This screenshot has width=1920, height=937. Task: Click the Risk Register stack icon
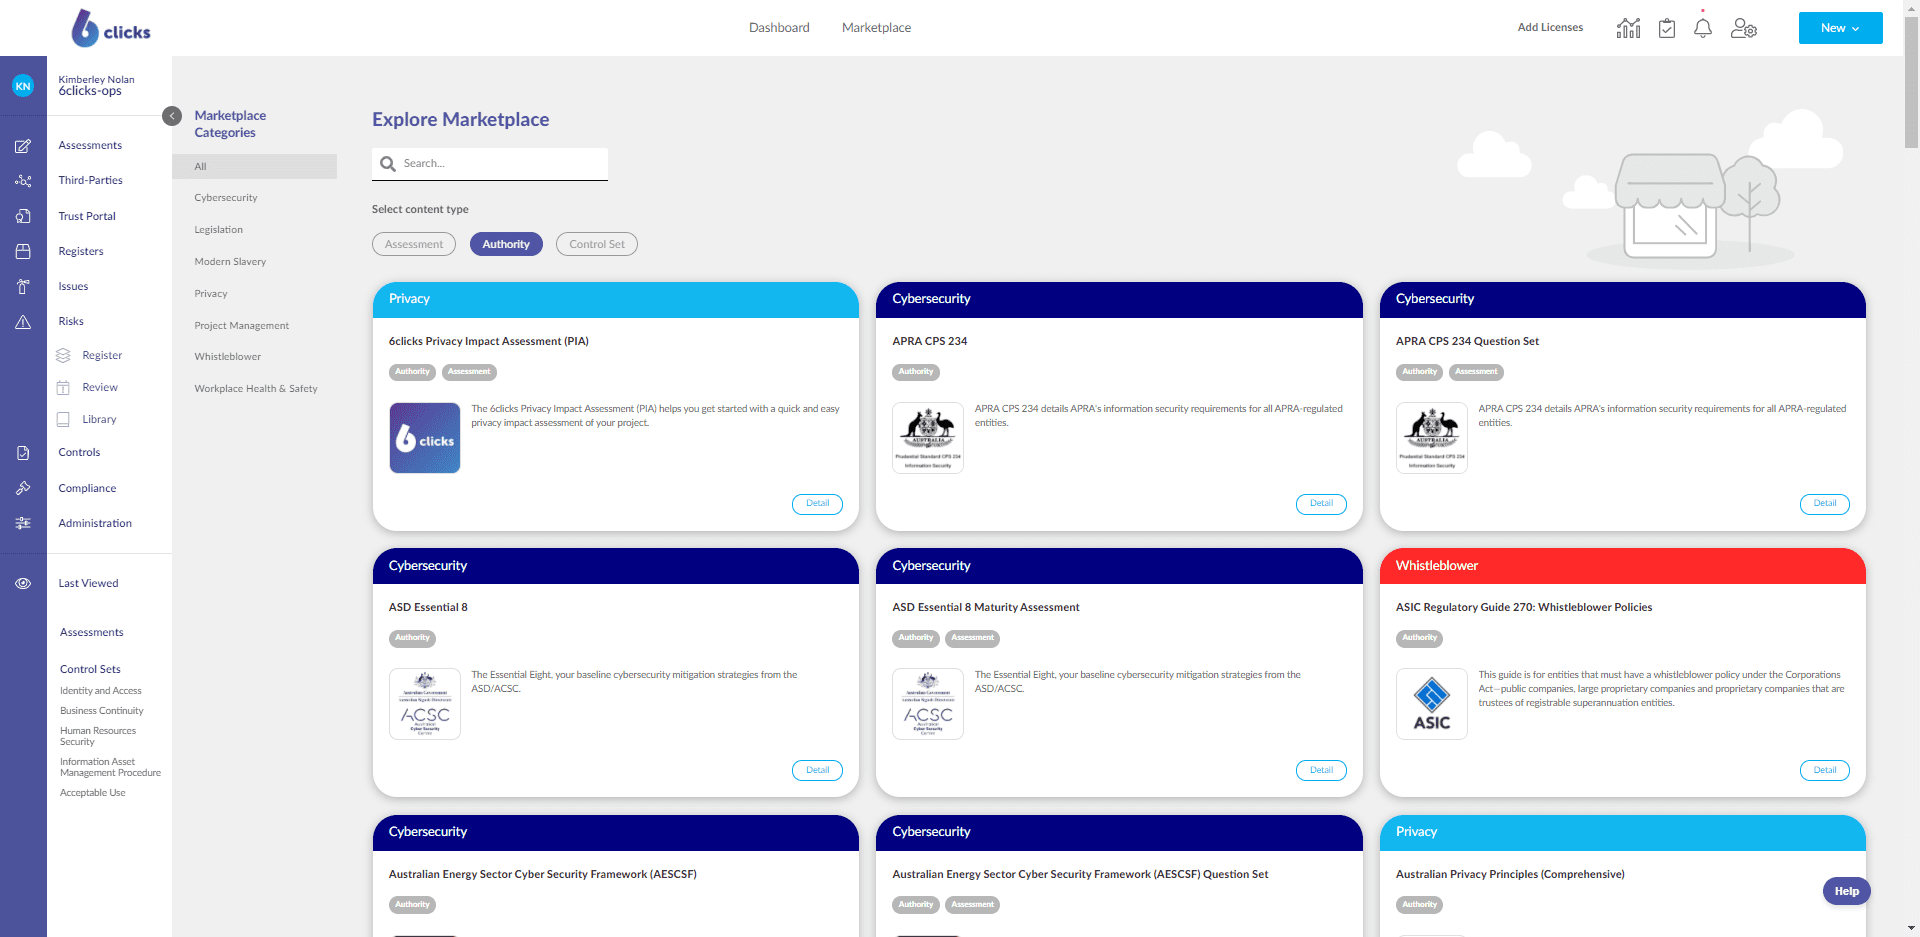63,355
